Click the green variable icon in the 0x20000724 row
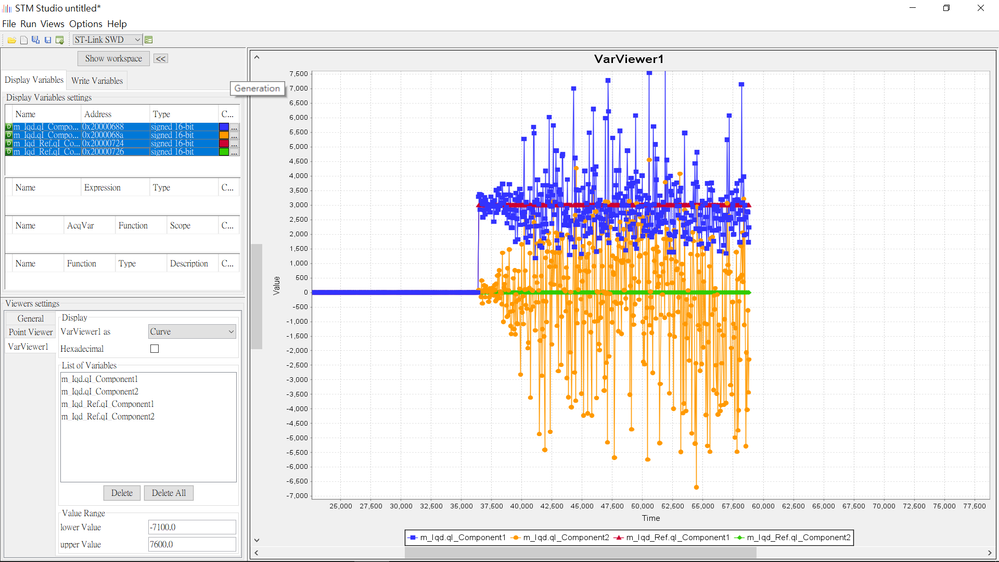 pyautogui.click(x=9, y=143)
